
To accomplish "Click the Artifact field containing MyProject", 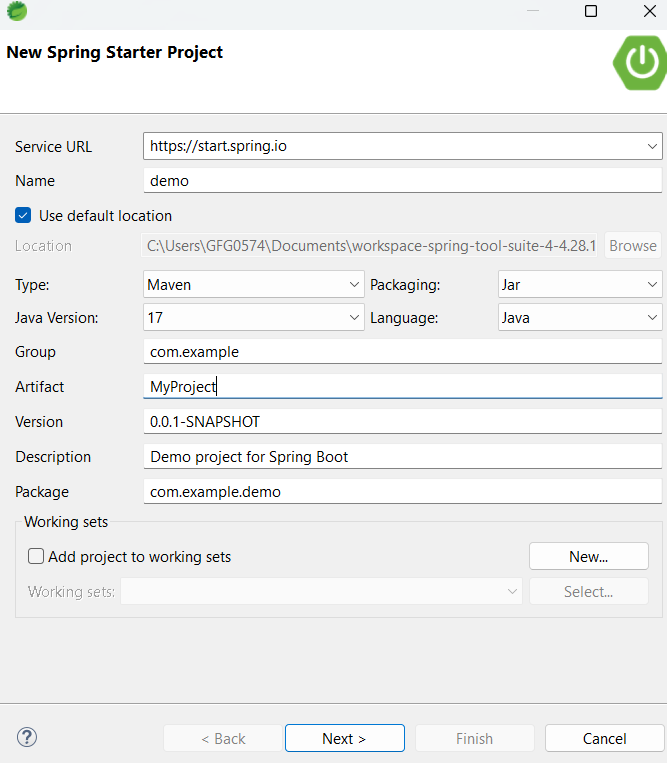I will point(402,387).
